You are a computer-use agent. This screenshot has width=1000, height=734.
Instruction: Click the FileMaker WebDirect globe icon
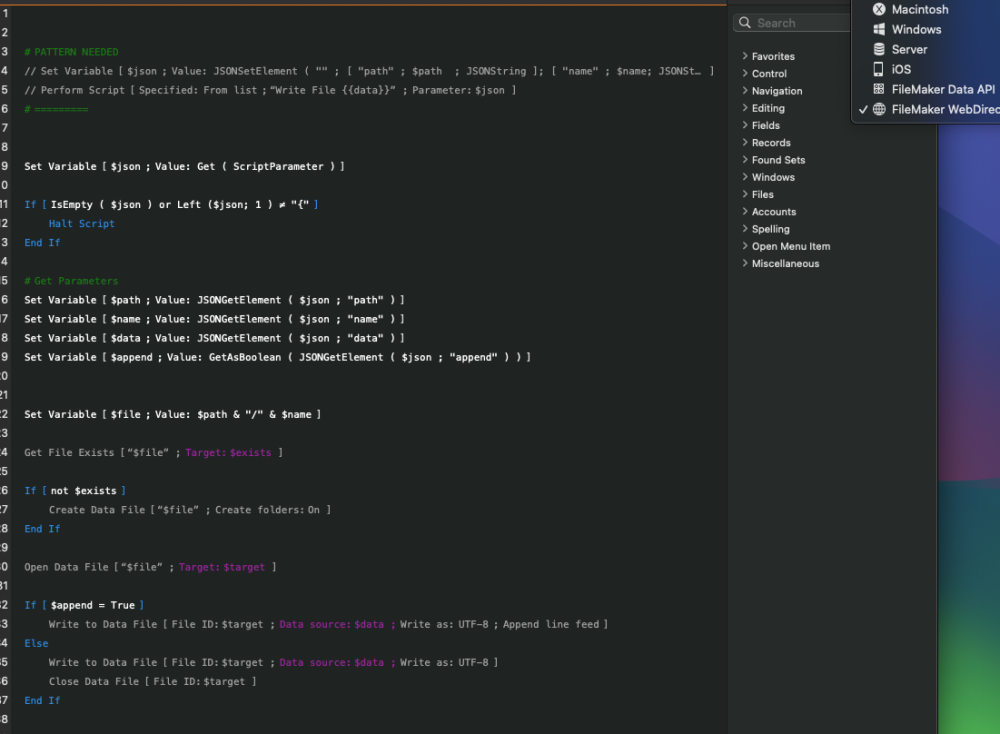point(879,109)
